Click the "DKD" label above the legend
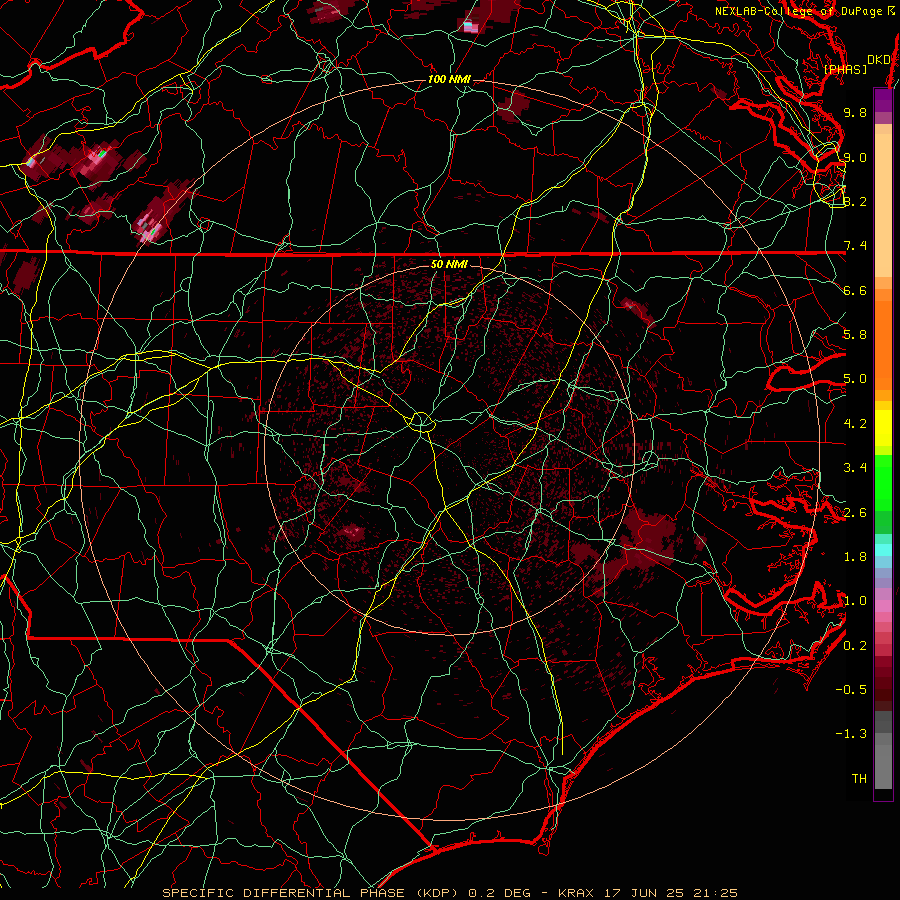This screenshot has width=900, height=900. (878, 59)
